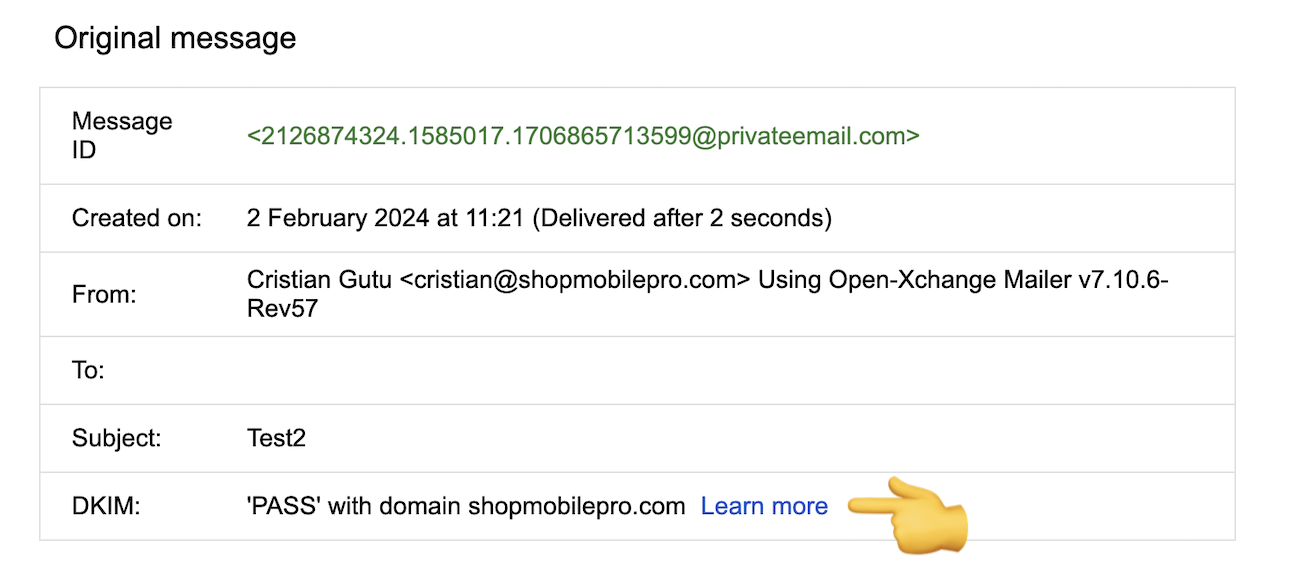1300x587 pixels.
Task: Click the DKIM label
Action: point(106,506)
